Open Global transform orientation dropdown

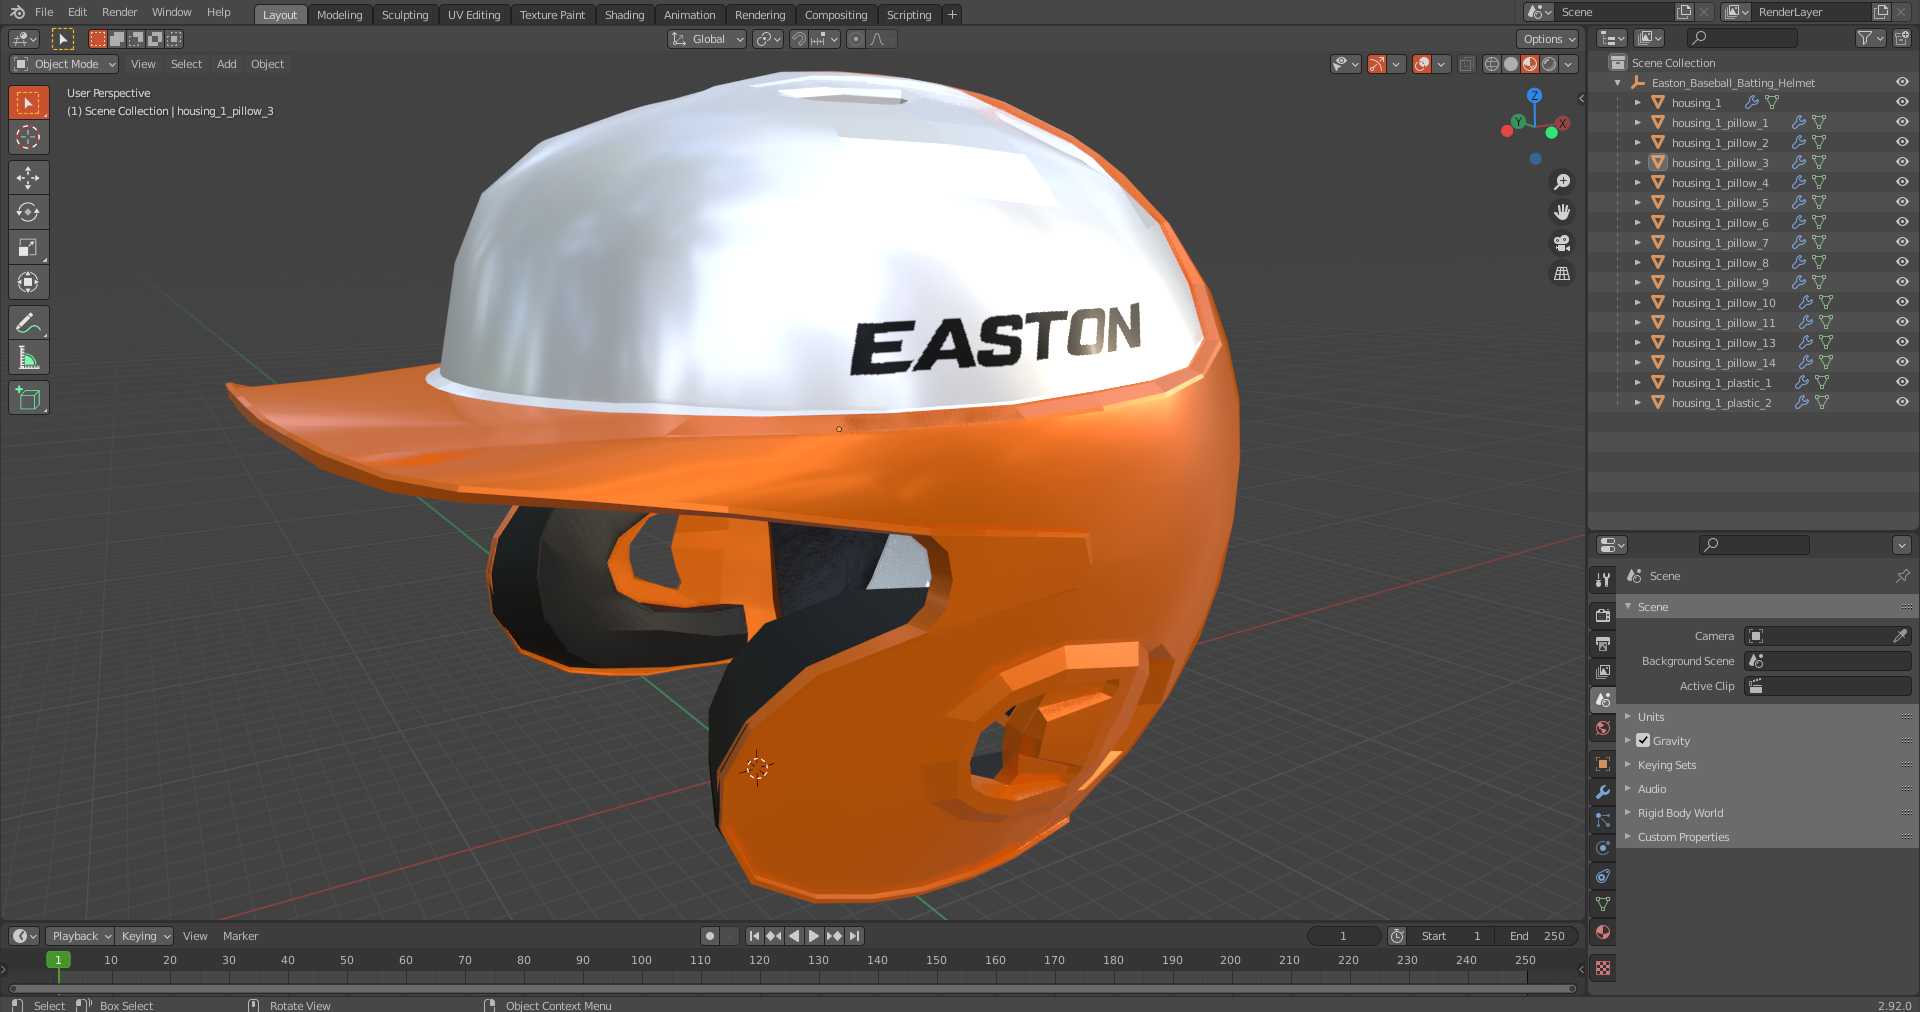(707, 39)
